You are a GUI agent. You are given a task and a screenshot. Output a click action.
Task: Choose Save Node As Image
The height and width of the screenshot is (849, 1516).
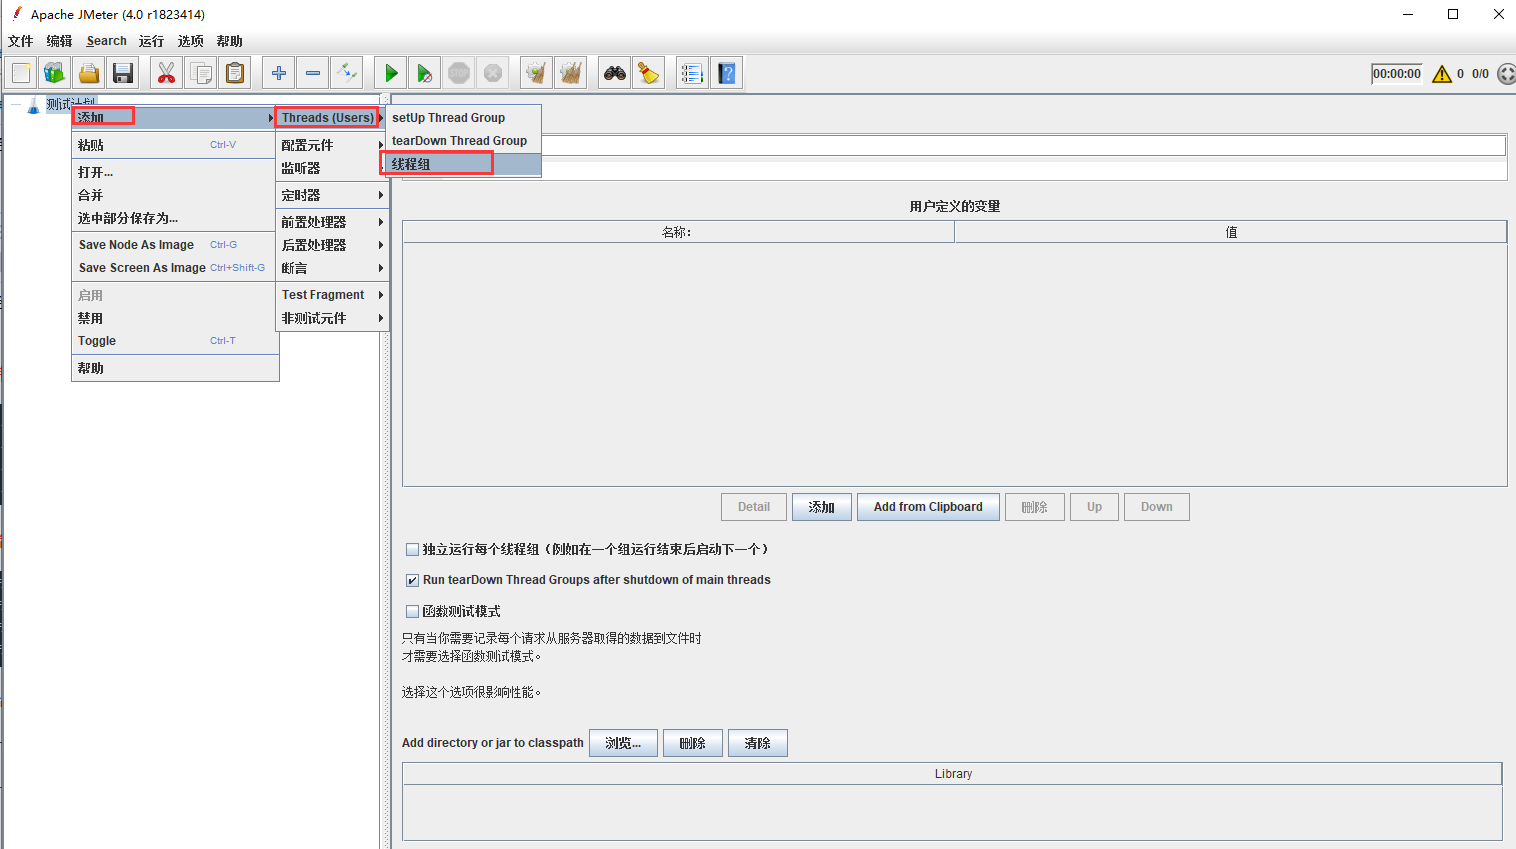(x=175, y=245)
